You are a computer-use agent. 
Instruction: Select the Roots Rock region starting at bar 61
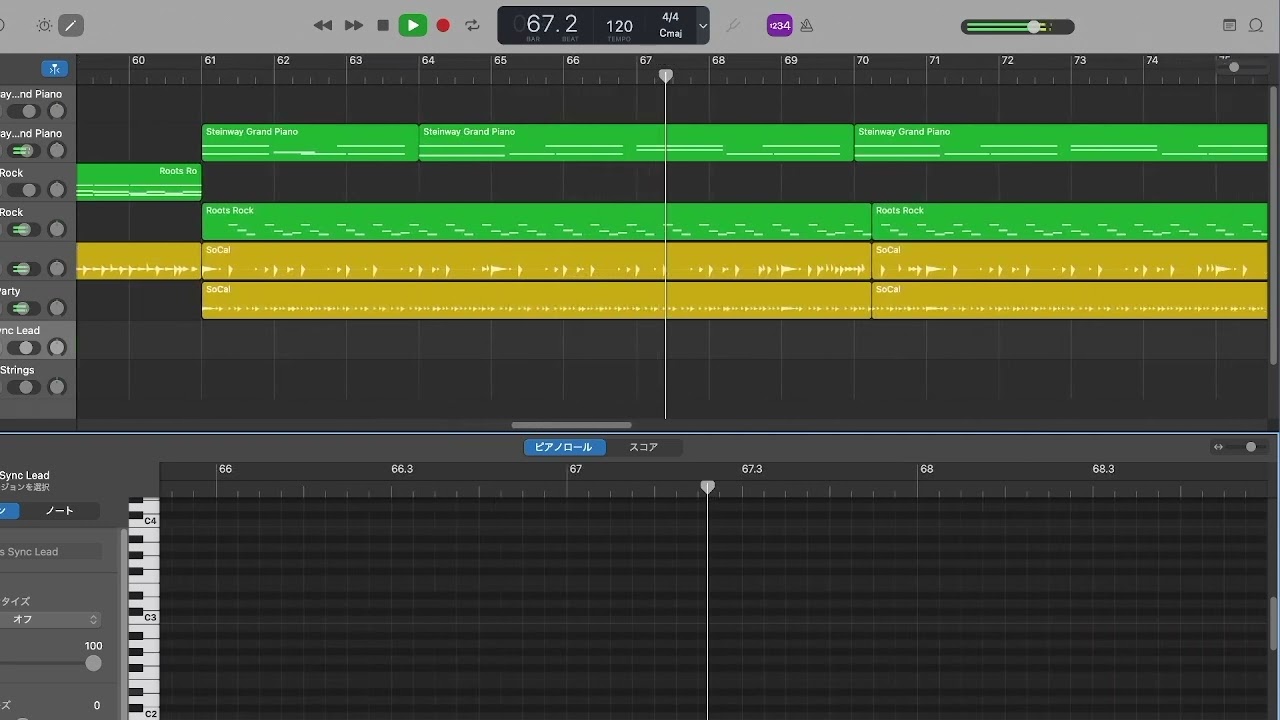[536, 221]
